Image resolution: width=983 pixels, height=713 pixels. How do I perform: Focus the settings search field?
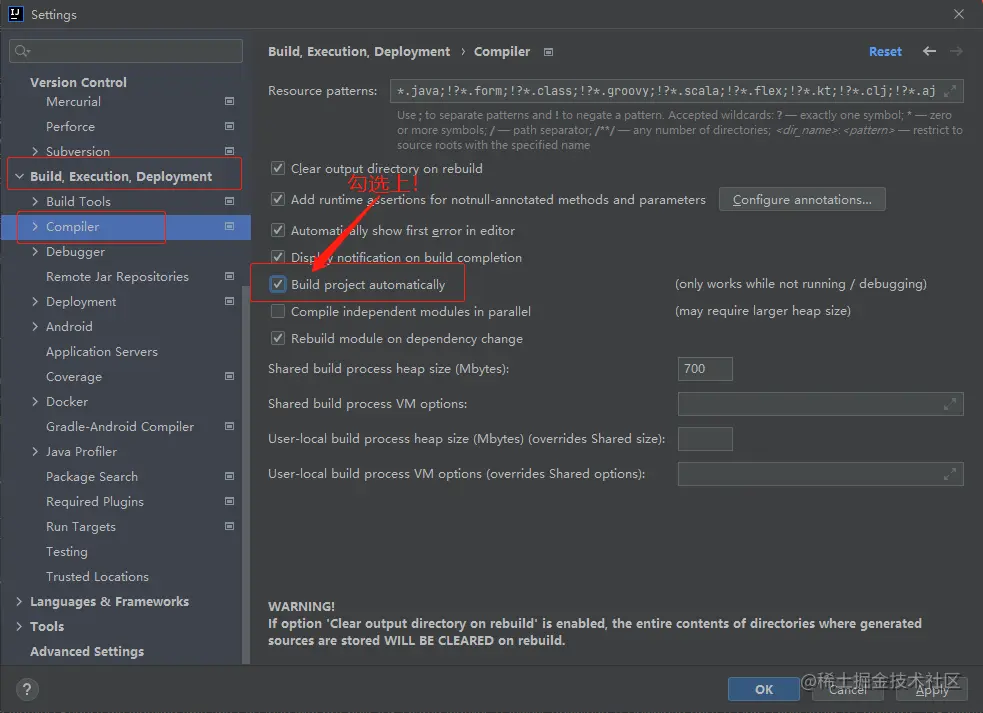pyautogui.click(x=125, y=51)
